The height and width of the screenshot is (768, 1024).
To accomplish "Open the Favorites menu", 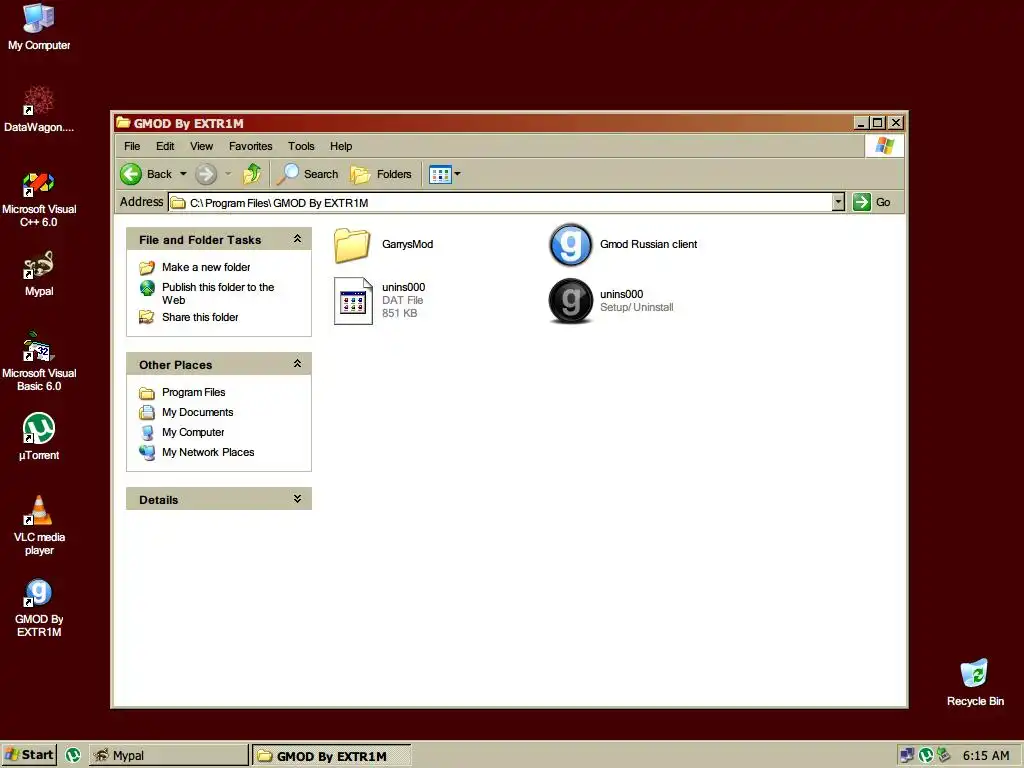I will point(250,146).
